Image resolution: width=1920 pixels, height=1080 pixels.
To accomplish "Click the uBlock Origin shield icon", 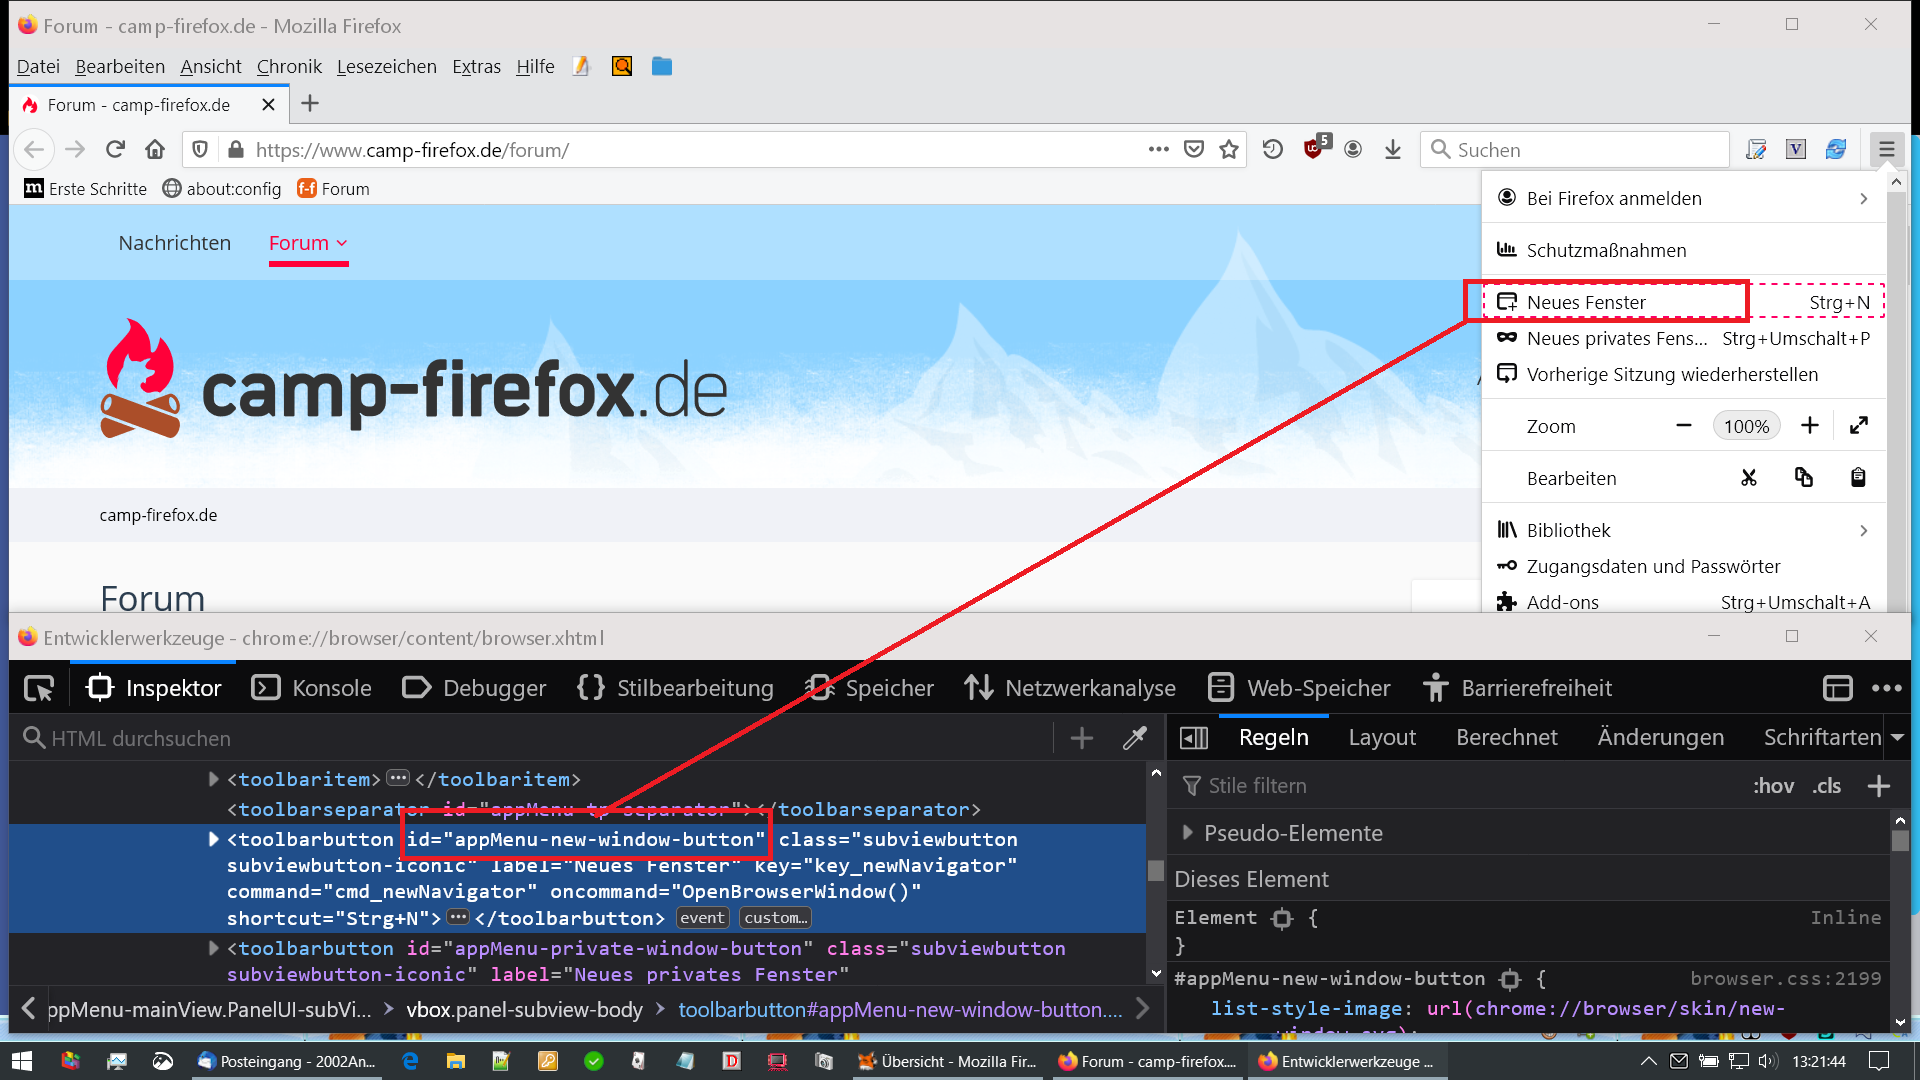I will point(1314,149).
